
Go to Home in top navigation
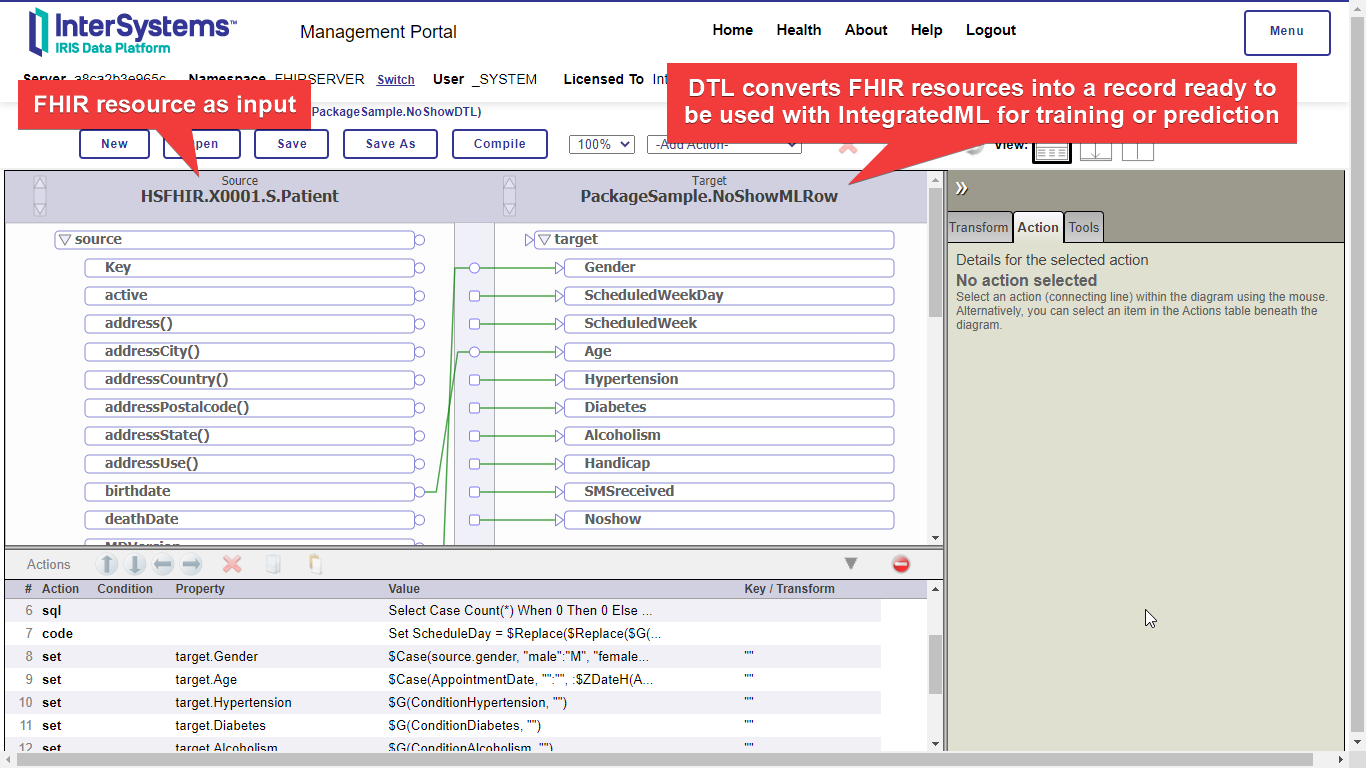733,30
